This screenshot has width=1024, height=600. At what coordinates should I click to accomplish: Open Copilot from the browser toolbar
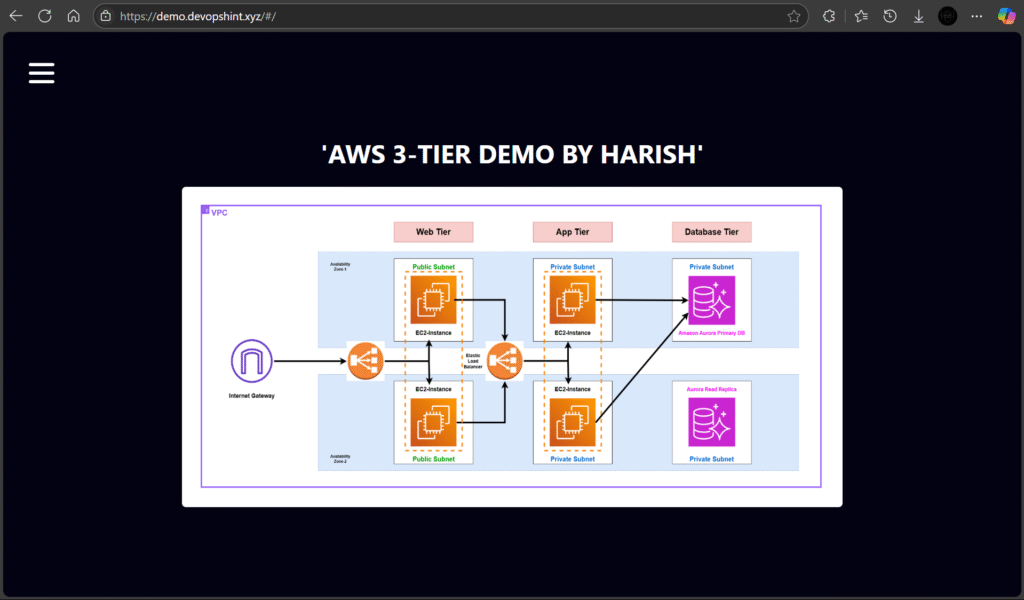(1006, 15)
